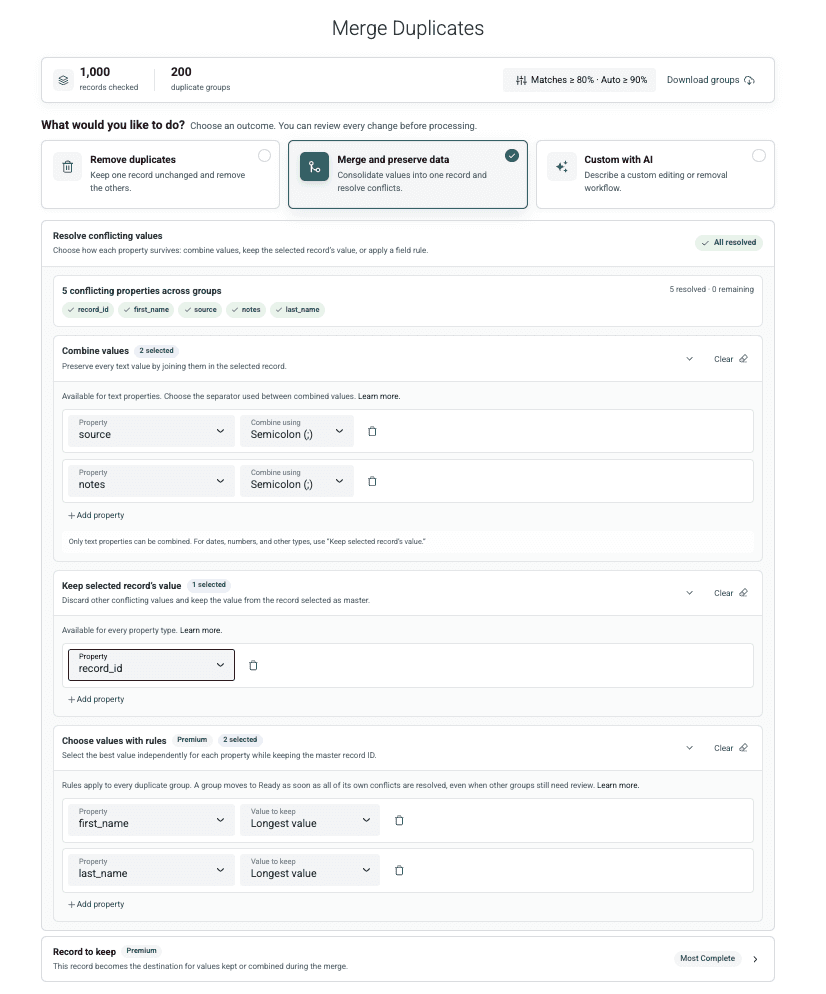Open Matches ≥ 80% threshold settings

pyautogui.click(x=579, y=80)
